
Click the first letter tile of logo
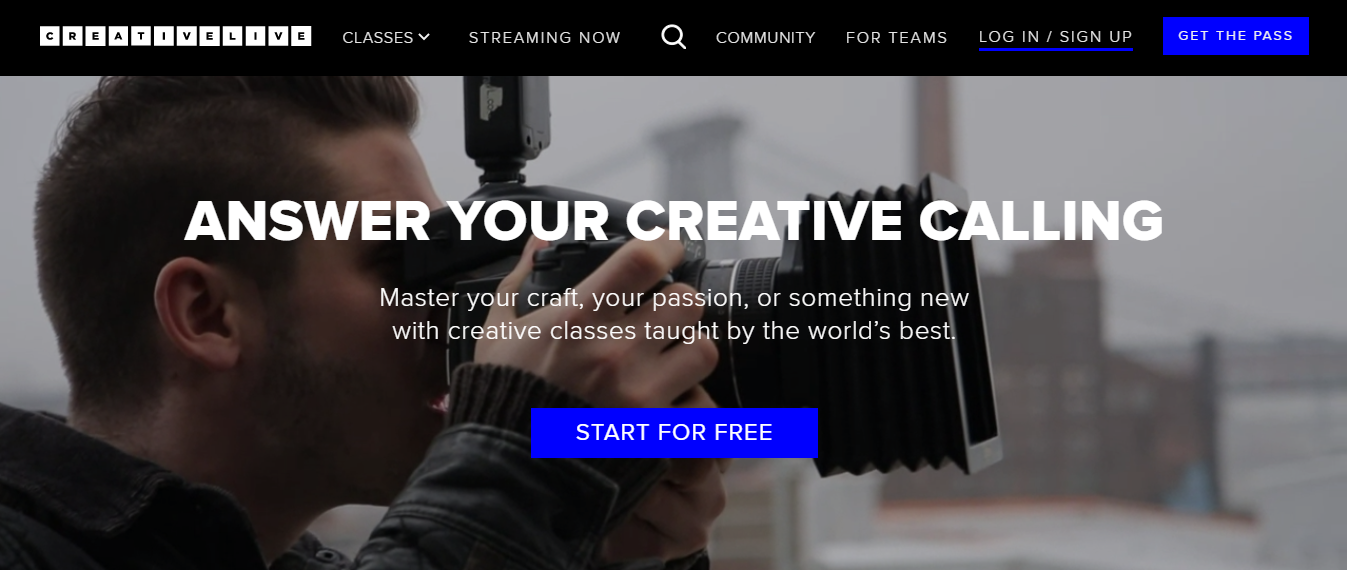(x=49, y=37)
